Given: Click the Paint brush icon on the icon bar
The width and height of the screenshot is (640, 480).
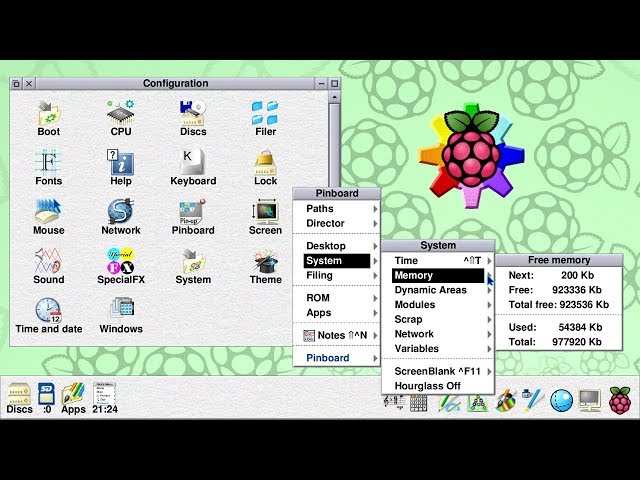Looking at the screenshot, I should pyautogui.click(x=506, y=400).
